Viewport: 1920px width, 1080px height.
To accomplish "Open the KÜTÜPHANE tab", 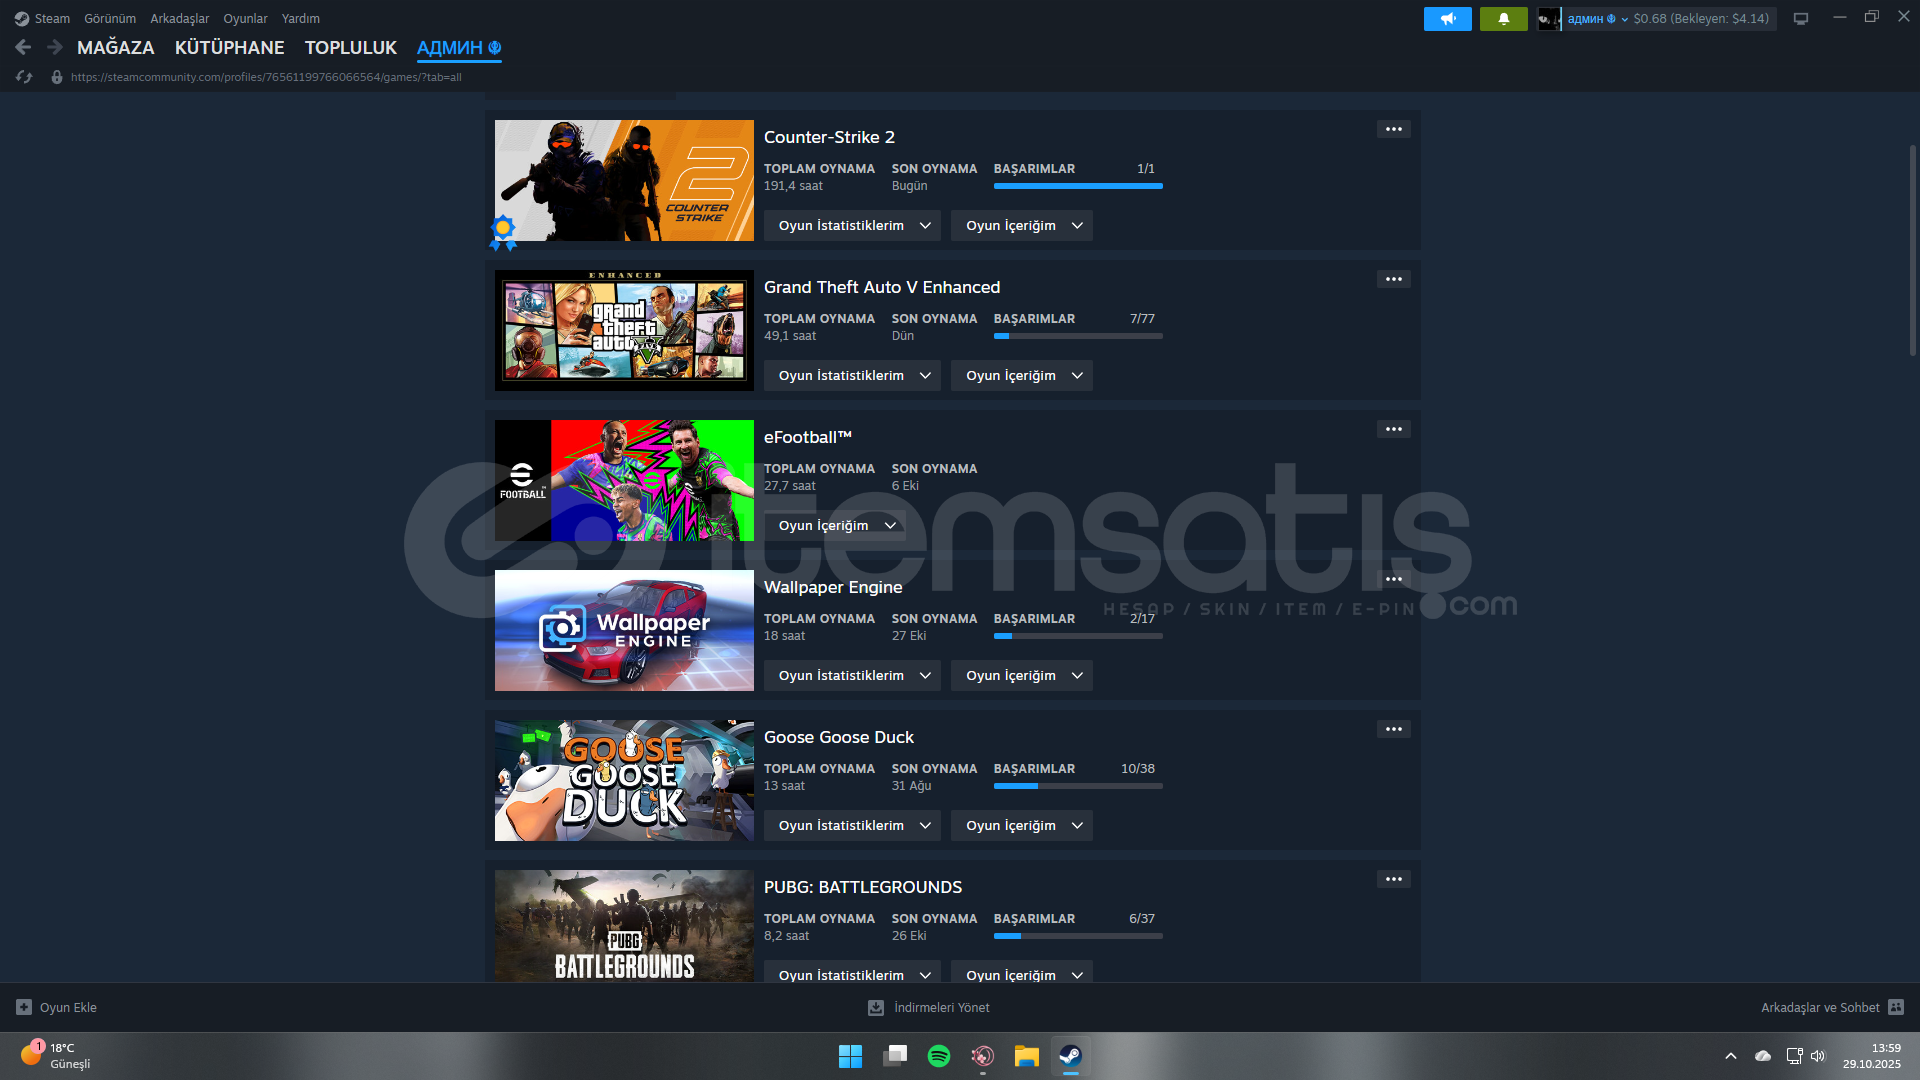I will (x=229, y=47).
